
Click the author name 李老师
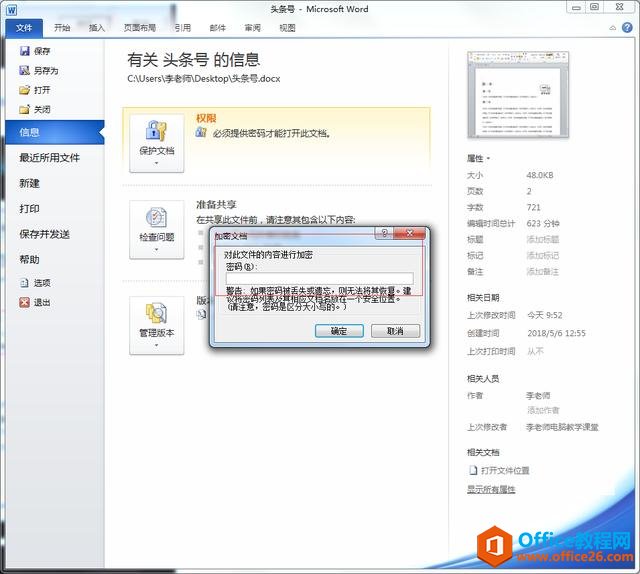coord(538,395)
